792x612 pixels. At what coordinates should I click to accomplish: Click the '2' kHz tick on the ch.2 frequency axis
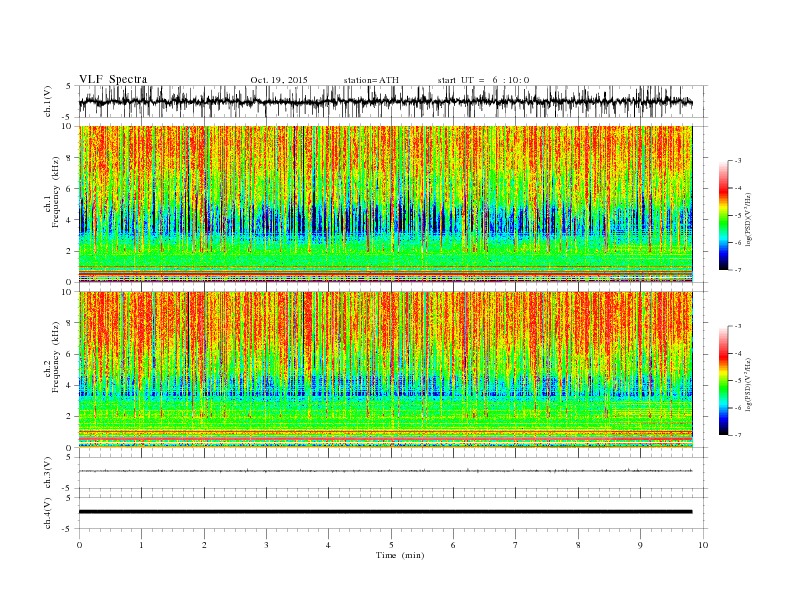click(x=69, y=417)
